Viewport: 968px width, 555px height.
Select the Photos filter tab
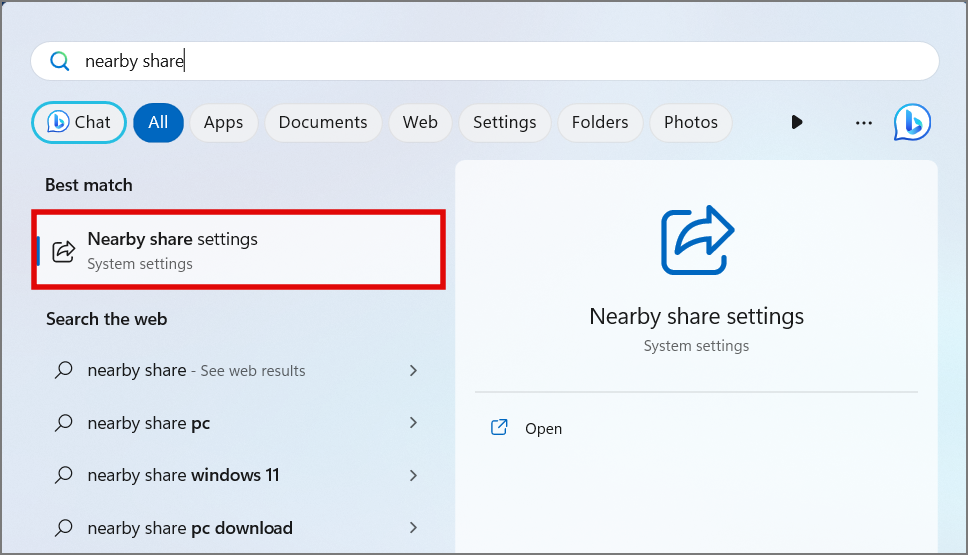pos(690,122)
